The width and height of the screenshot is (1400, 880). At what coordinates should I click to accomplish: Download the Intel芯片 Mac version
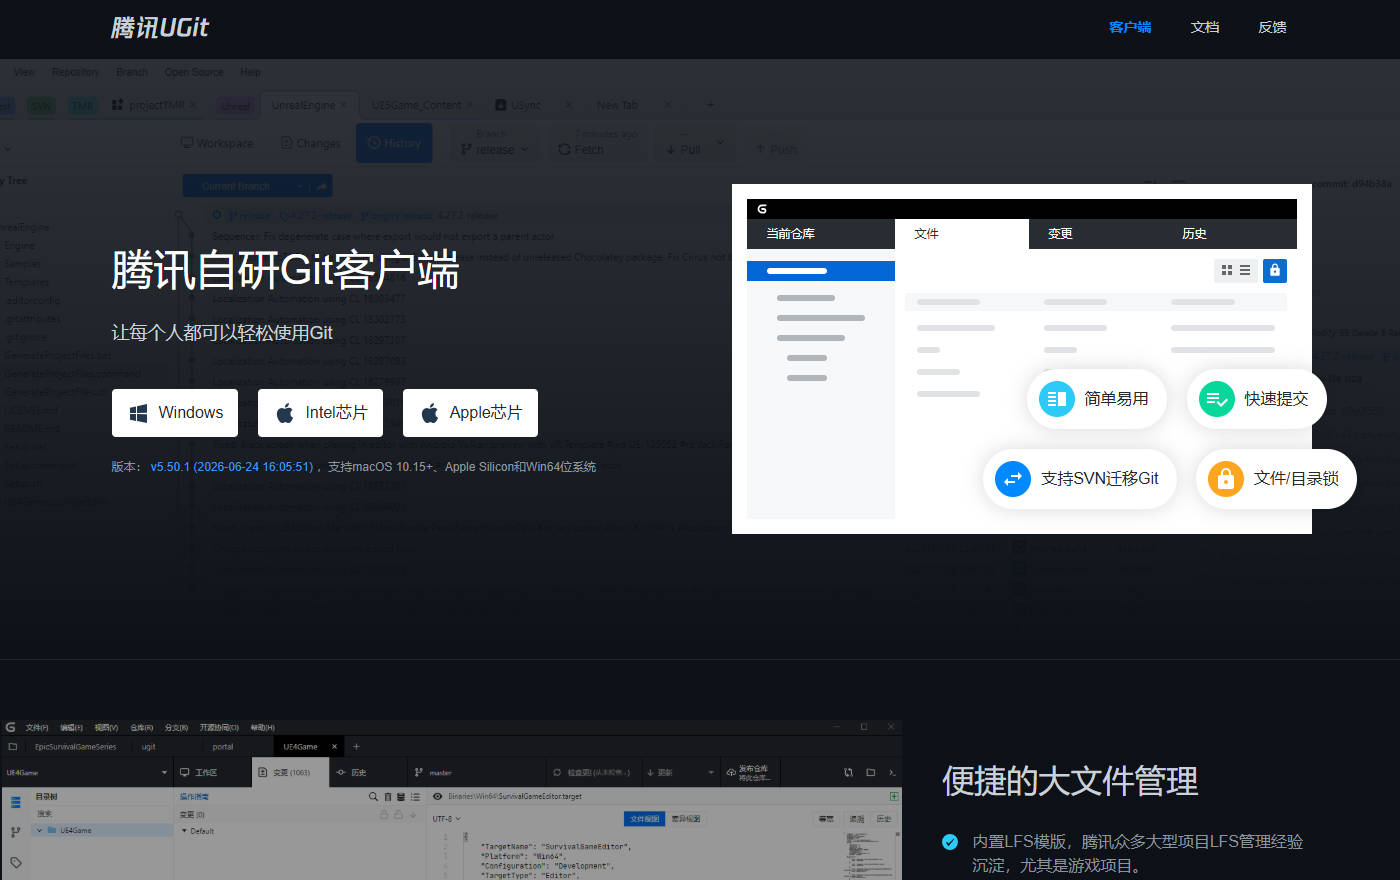point(320,413)
